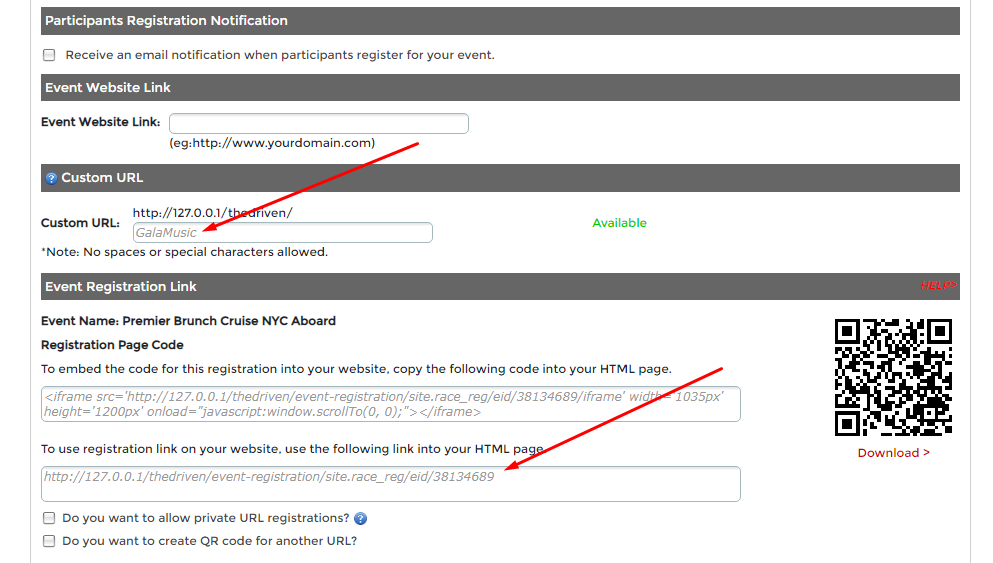Toggle the allow private URL registrations checkbox

point(49,519)
